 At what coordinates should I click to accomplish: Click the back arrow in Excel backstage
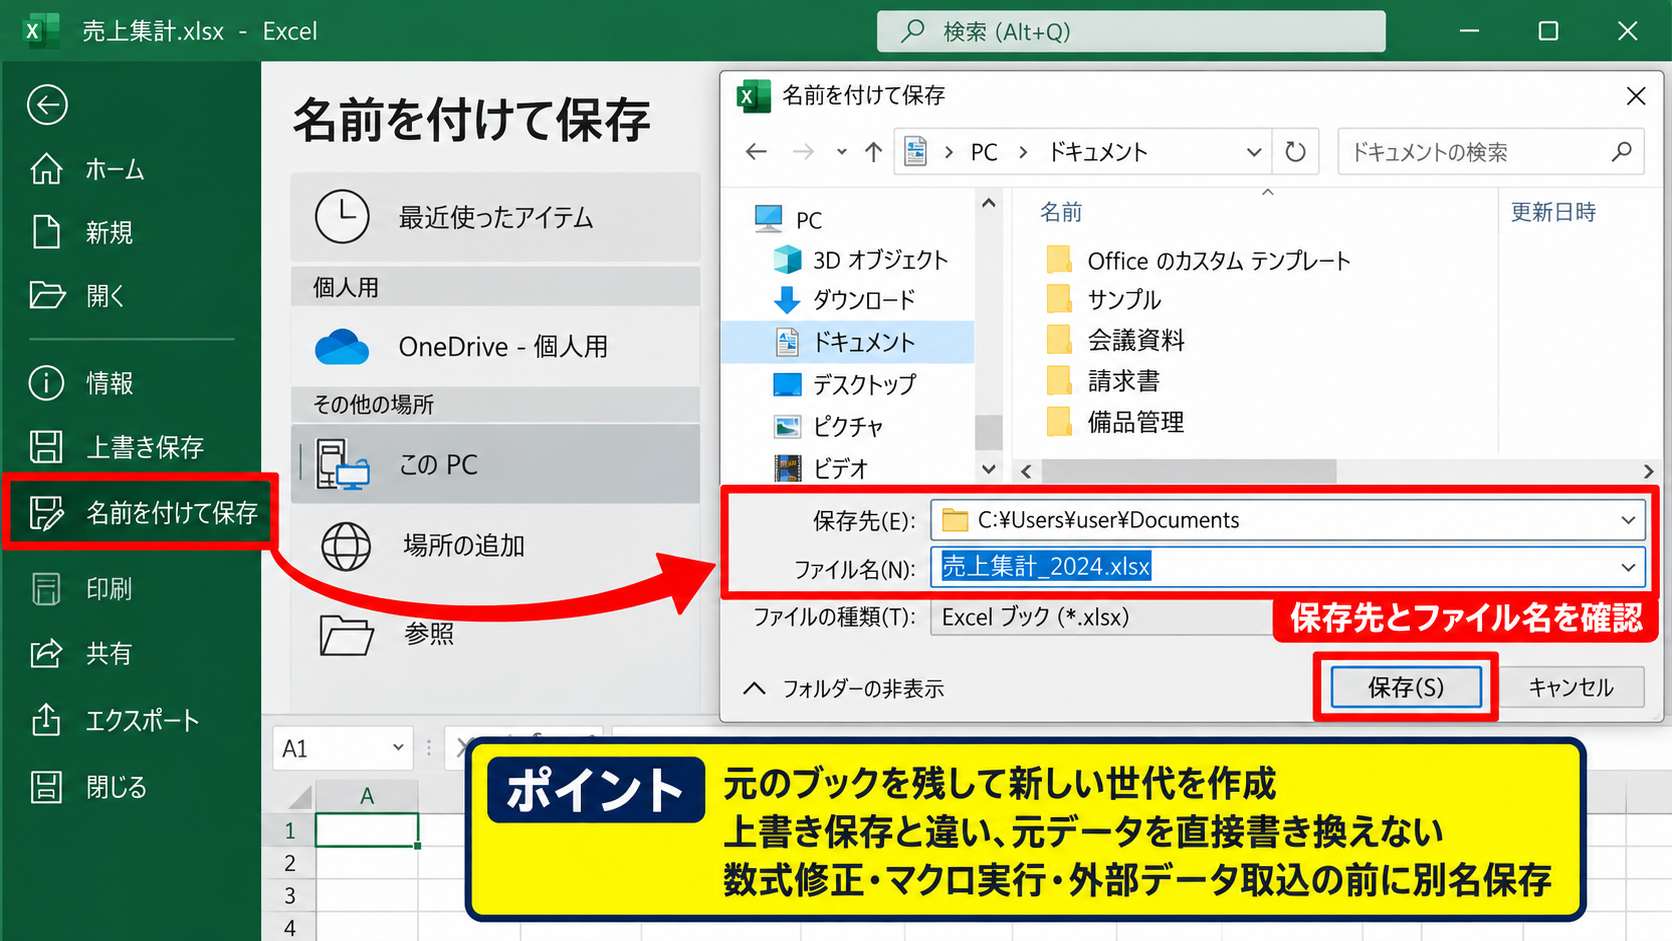(x=47, y=105)
